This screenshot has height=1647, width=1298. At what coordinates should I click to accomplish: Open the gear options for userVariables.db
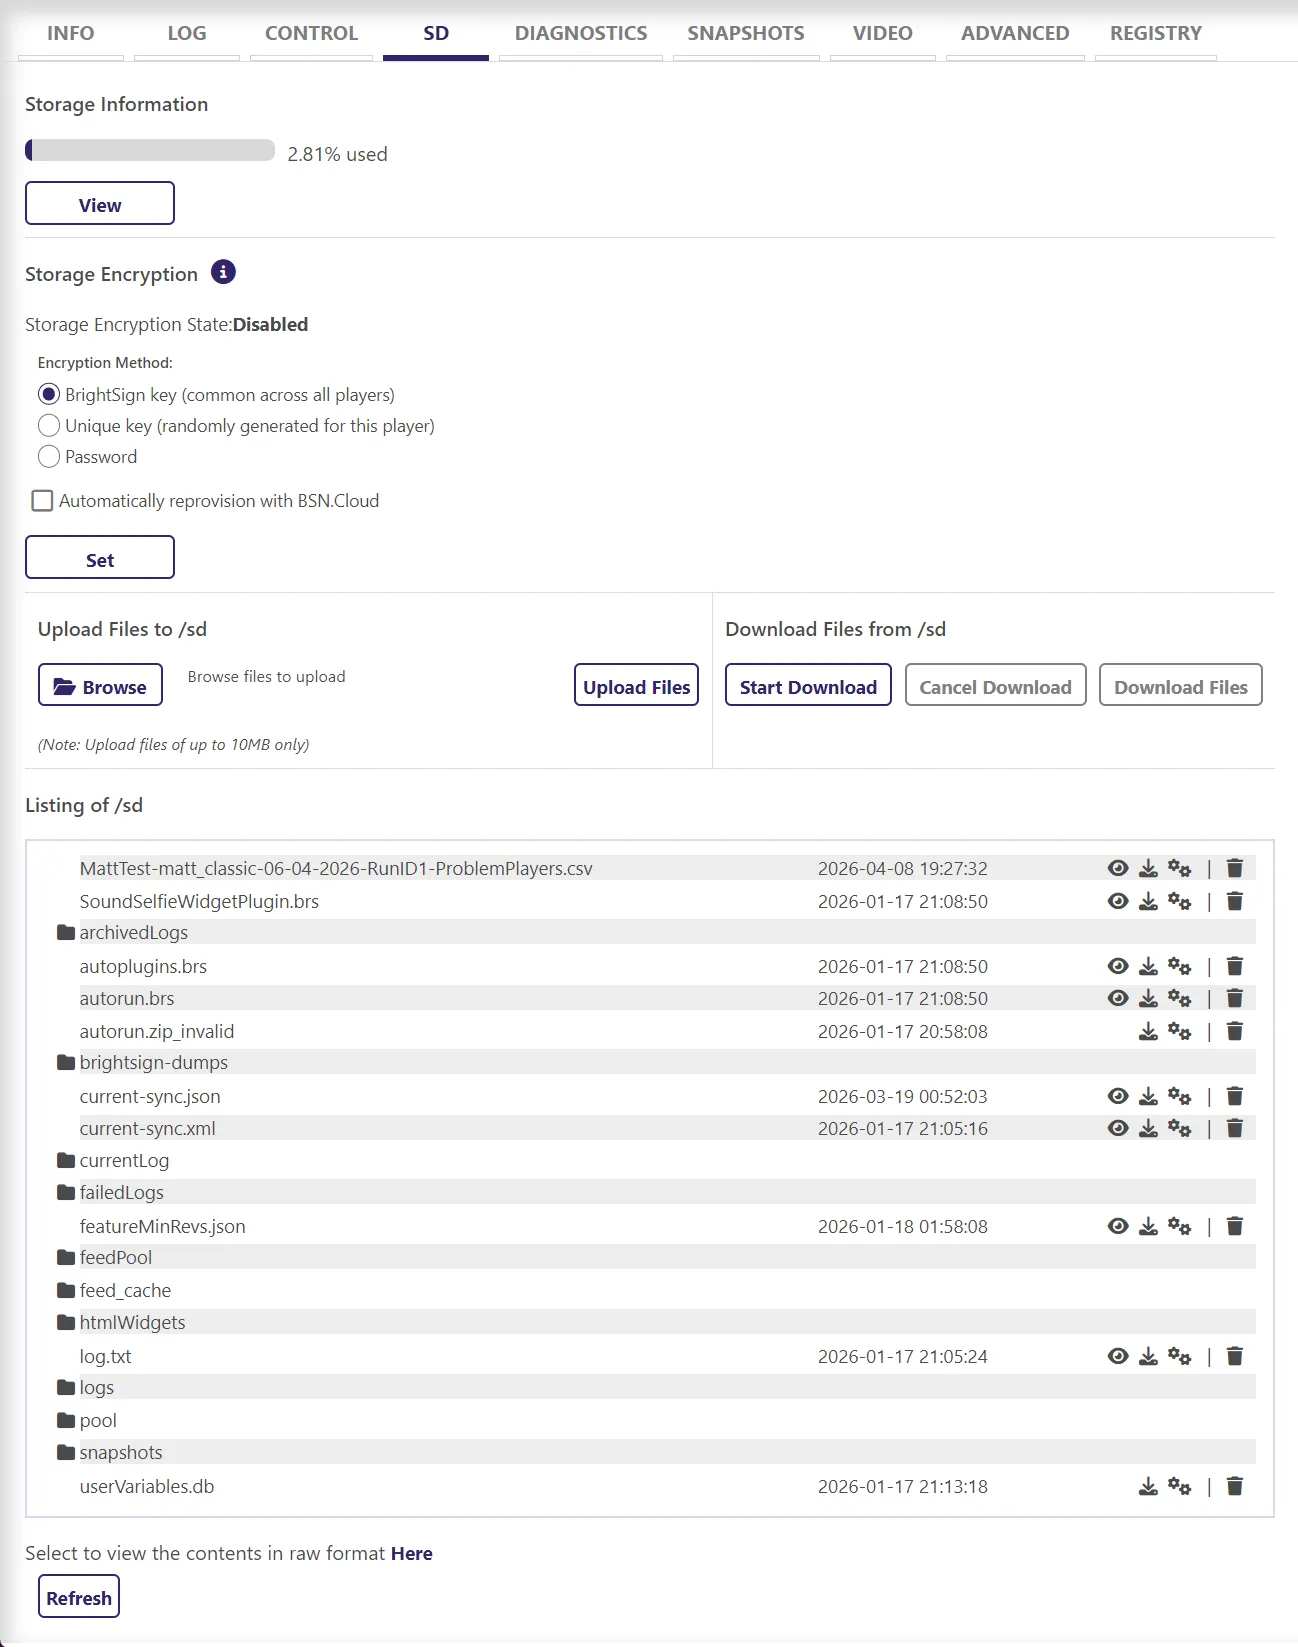(x=1180, y=1486)
